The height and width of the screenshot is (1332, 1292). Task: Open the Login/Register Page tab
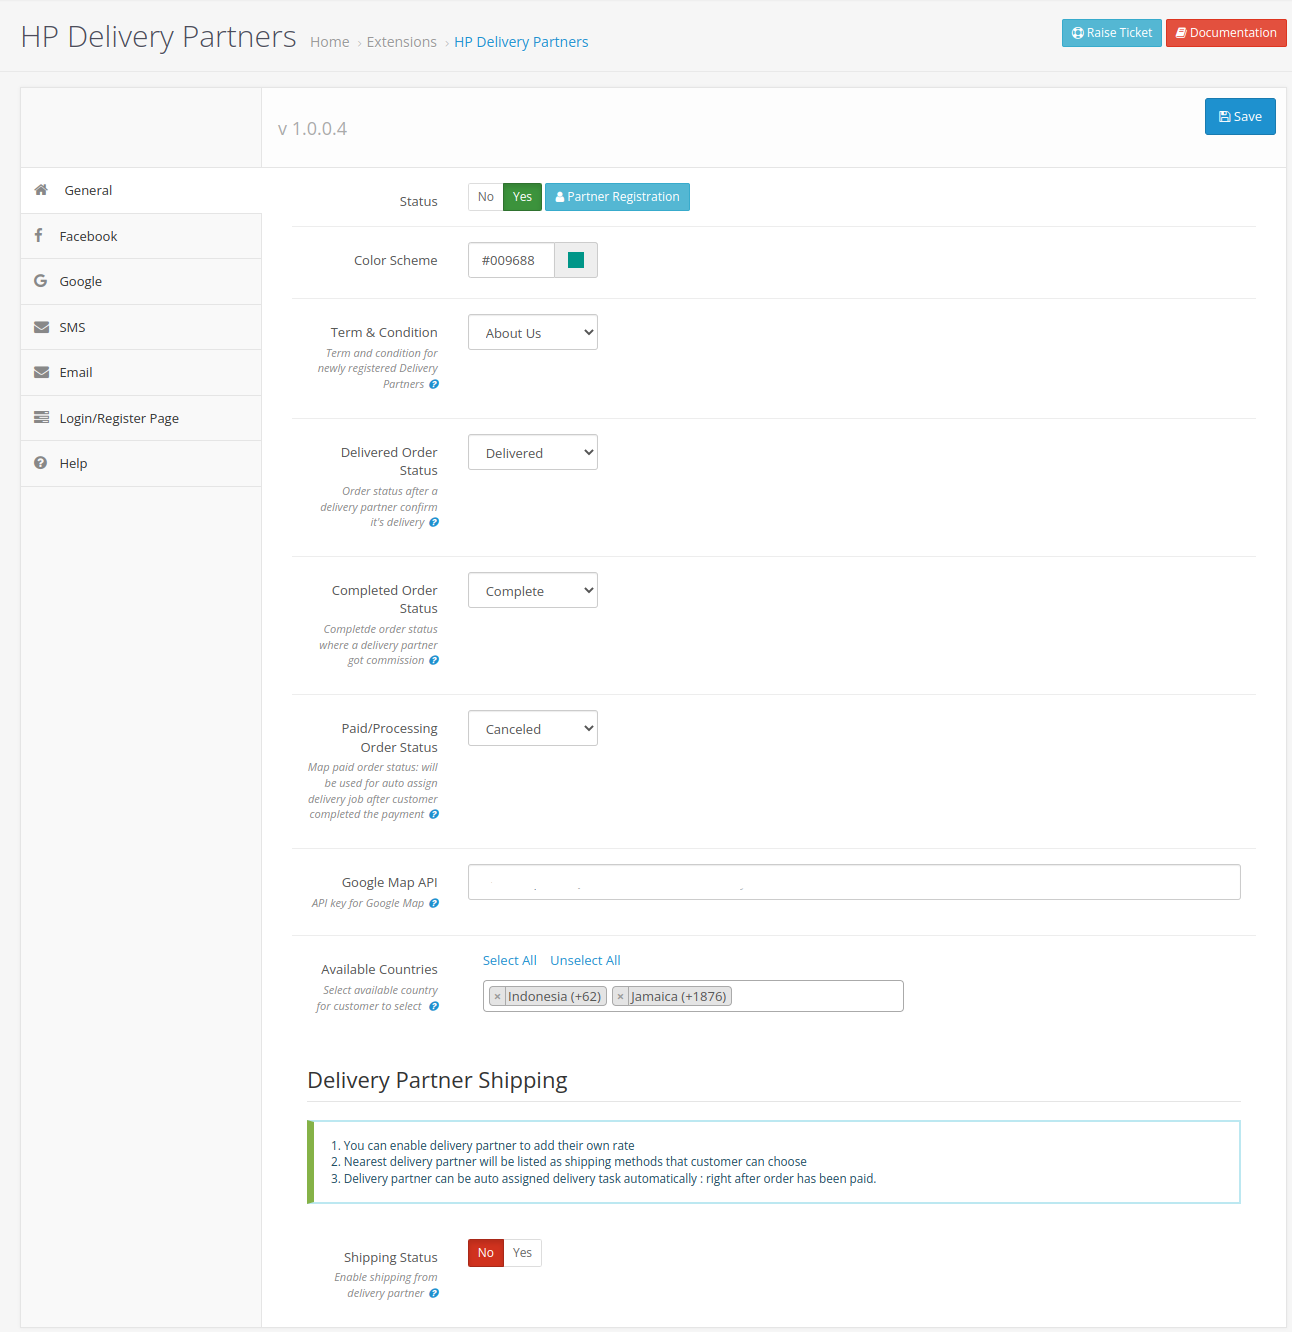pyautogui.click(x=119, y=418)
